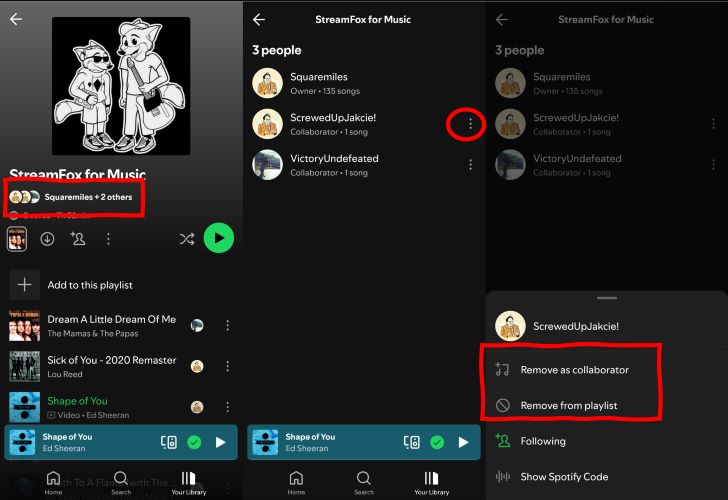Open the small preview thumbnail by download
The width and height of the screenshot is (728, 500).
point(17,239)
